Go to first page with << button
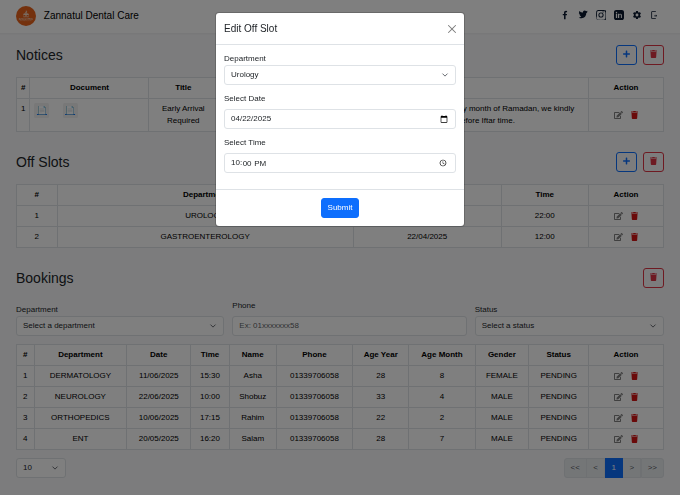The width and height of the screenshot is (680, 495). point(575,468)
